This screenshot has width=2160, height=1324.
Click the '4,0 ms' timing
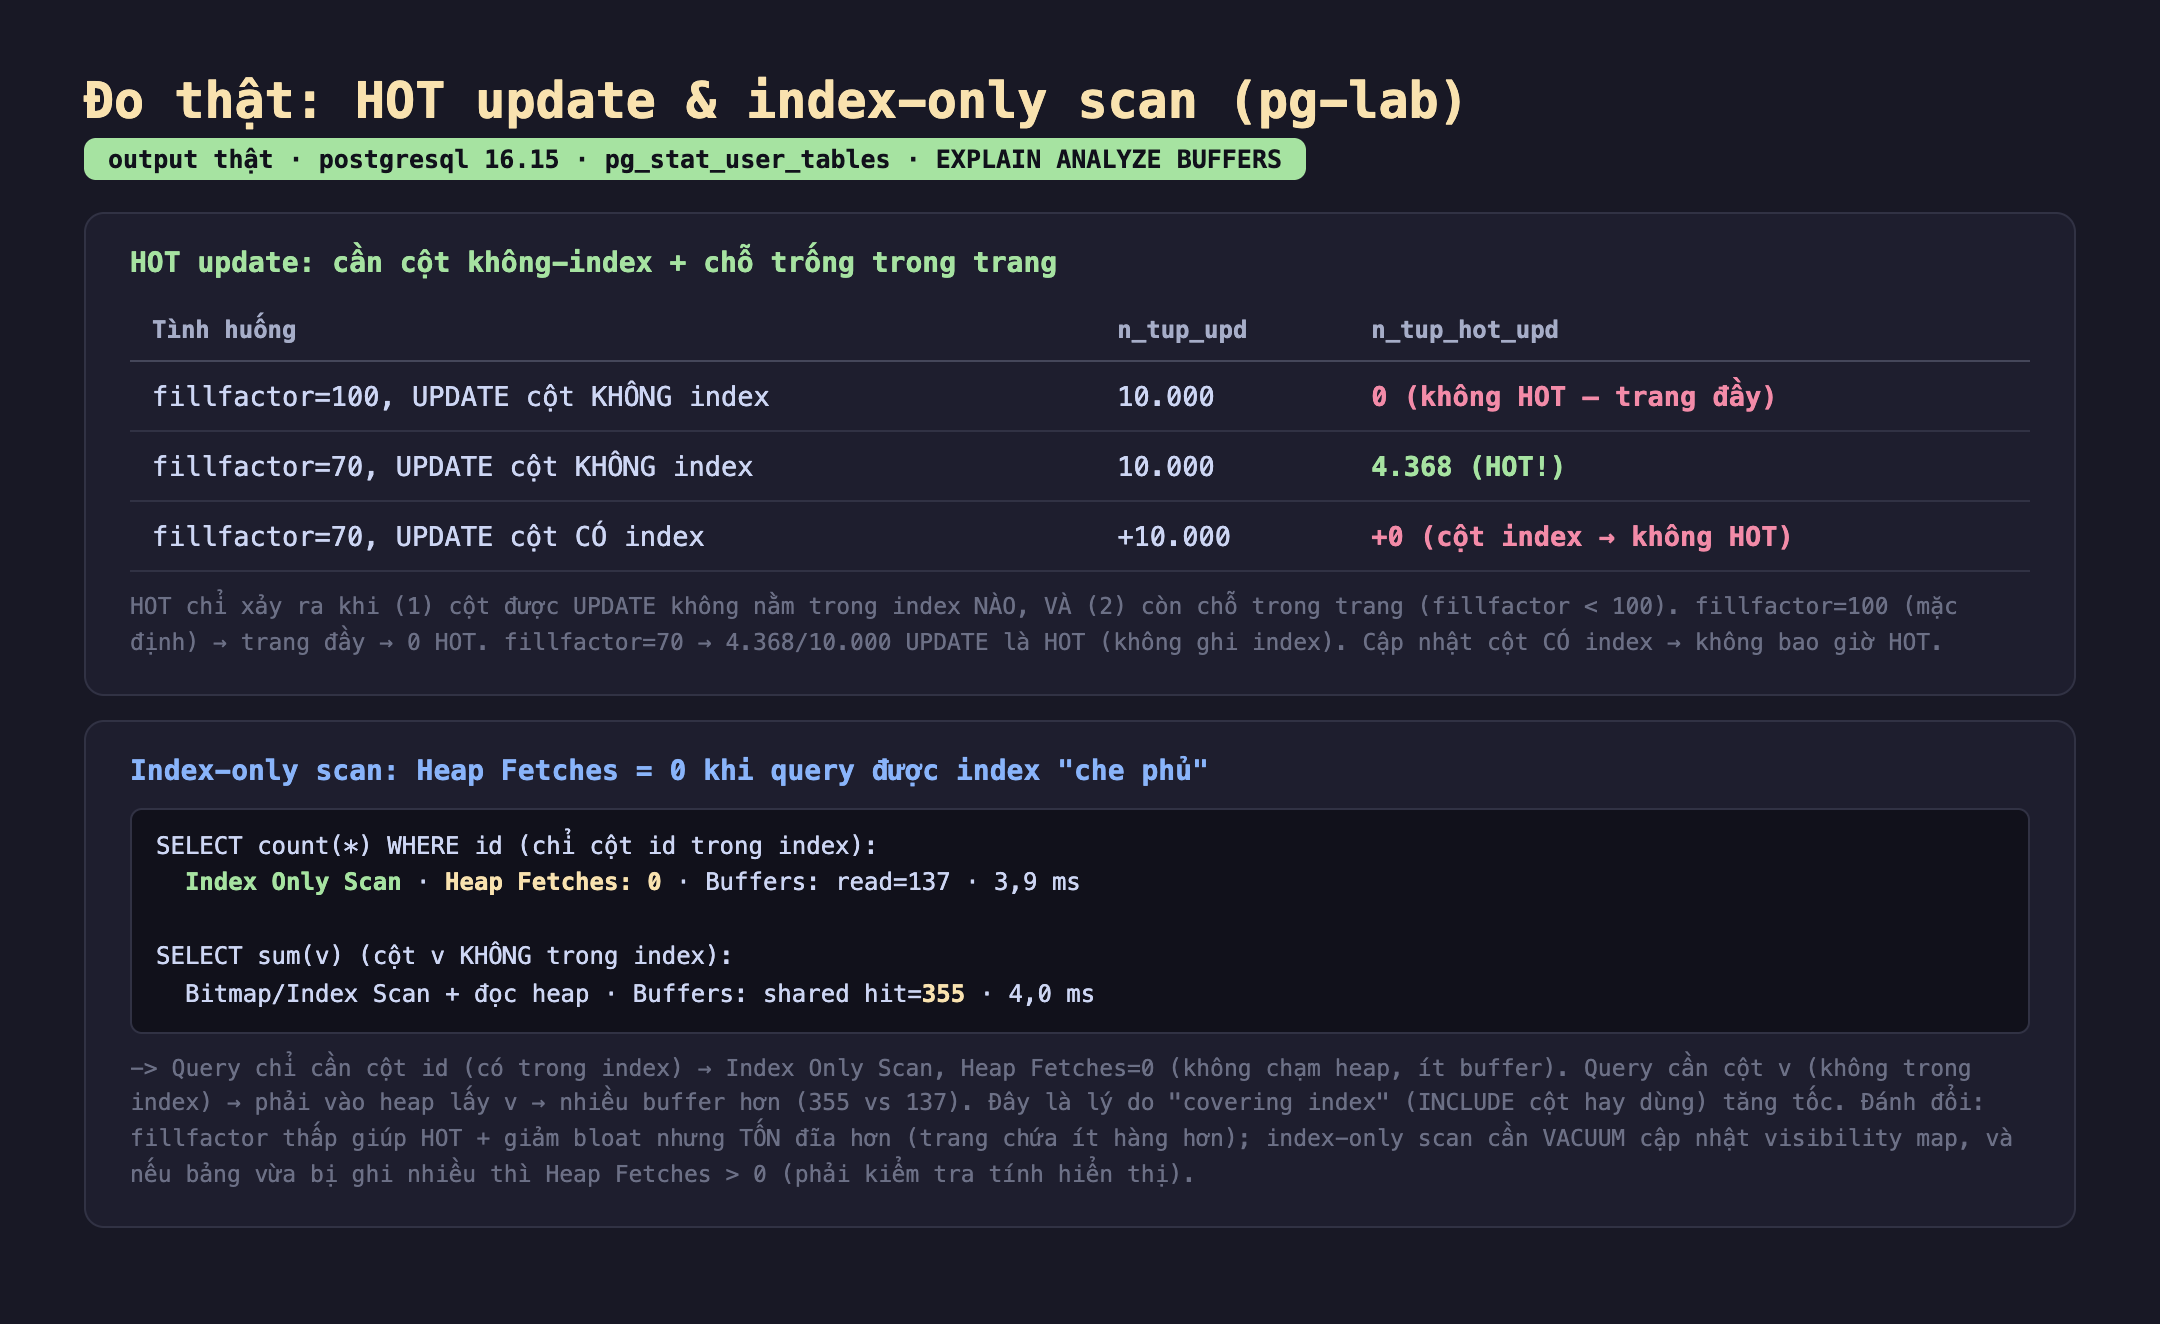click(1051, 994)
